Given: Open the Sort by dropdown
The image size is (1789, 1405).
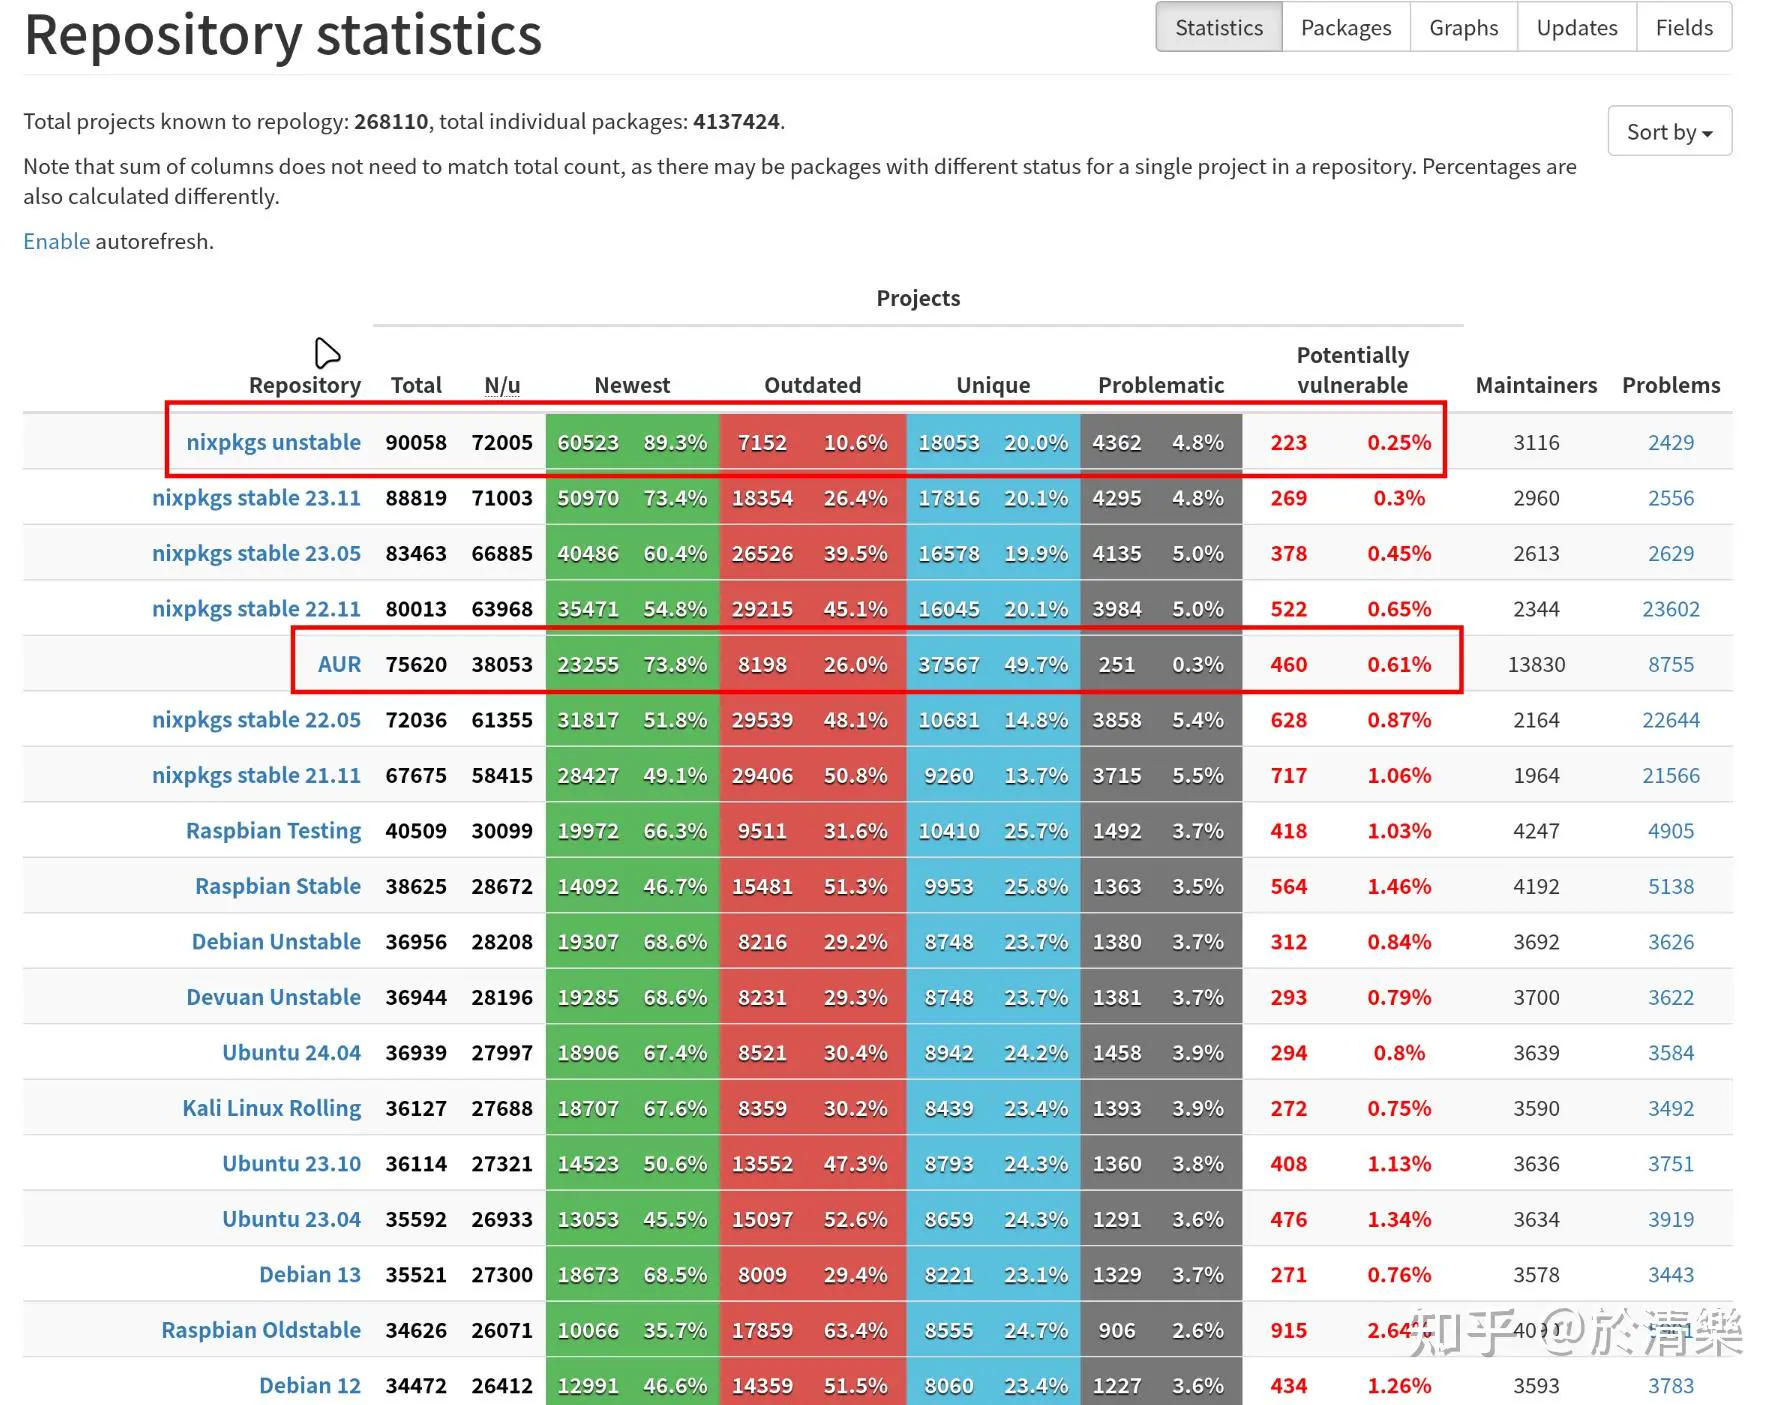Looking at the screenshot, I should click(1668, 131).
